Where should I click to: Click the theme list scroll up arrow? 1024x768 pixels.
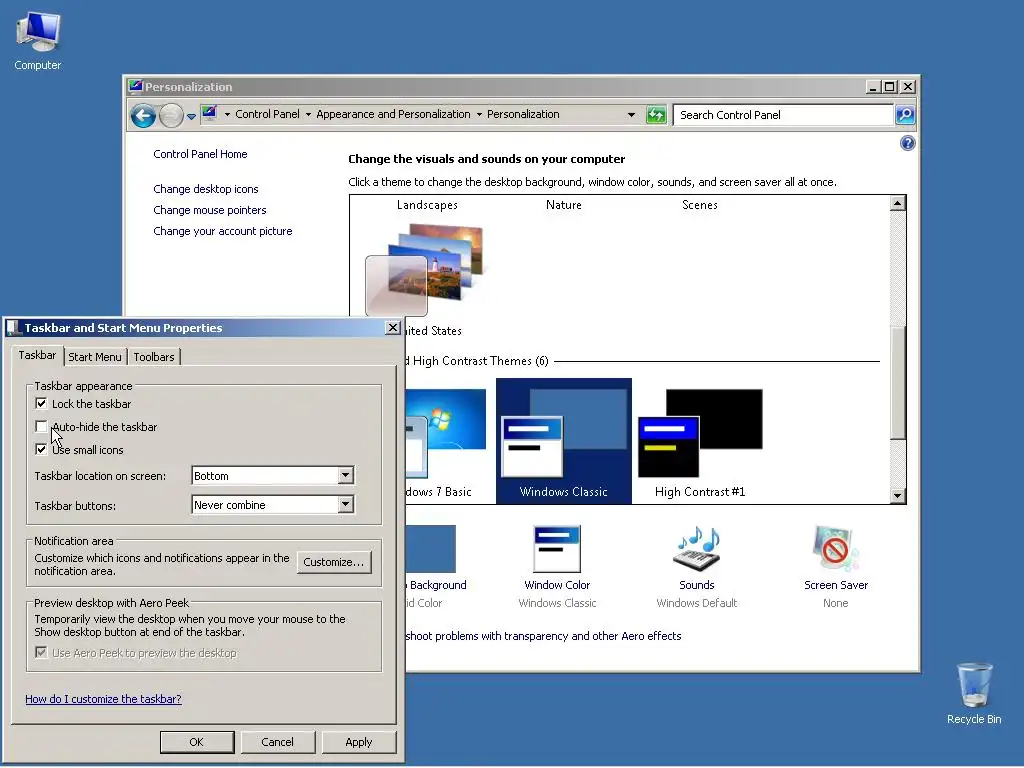click(897, 203)
